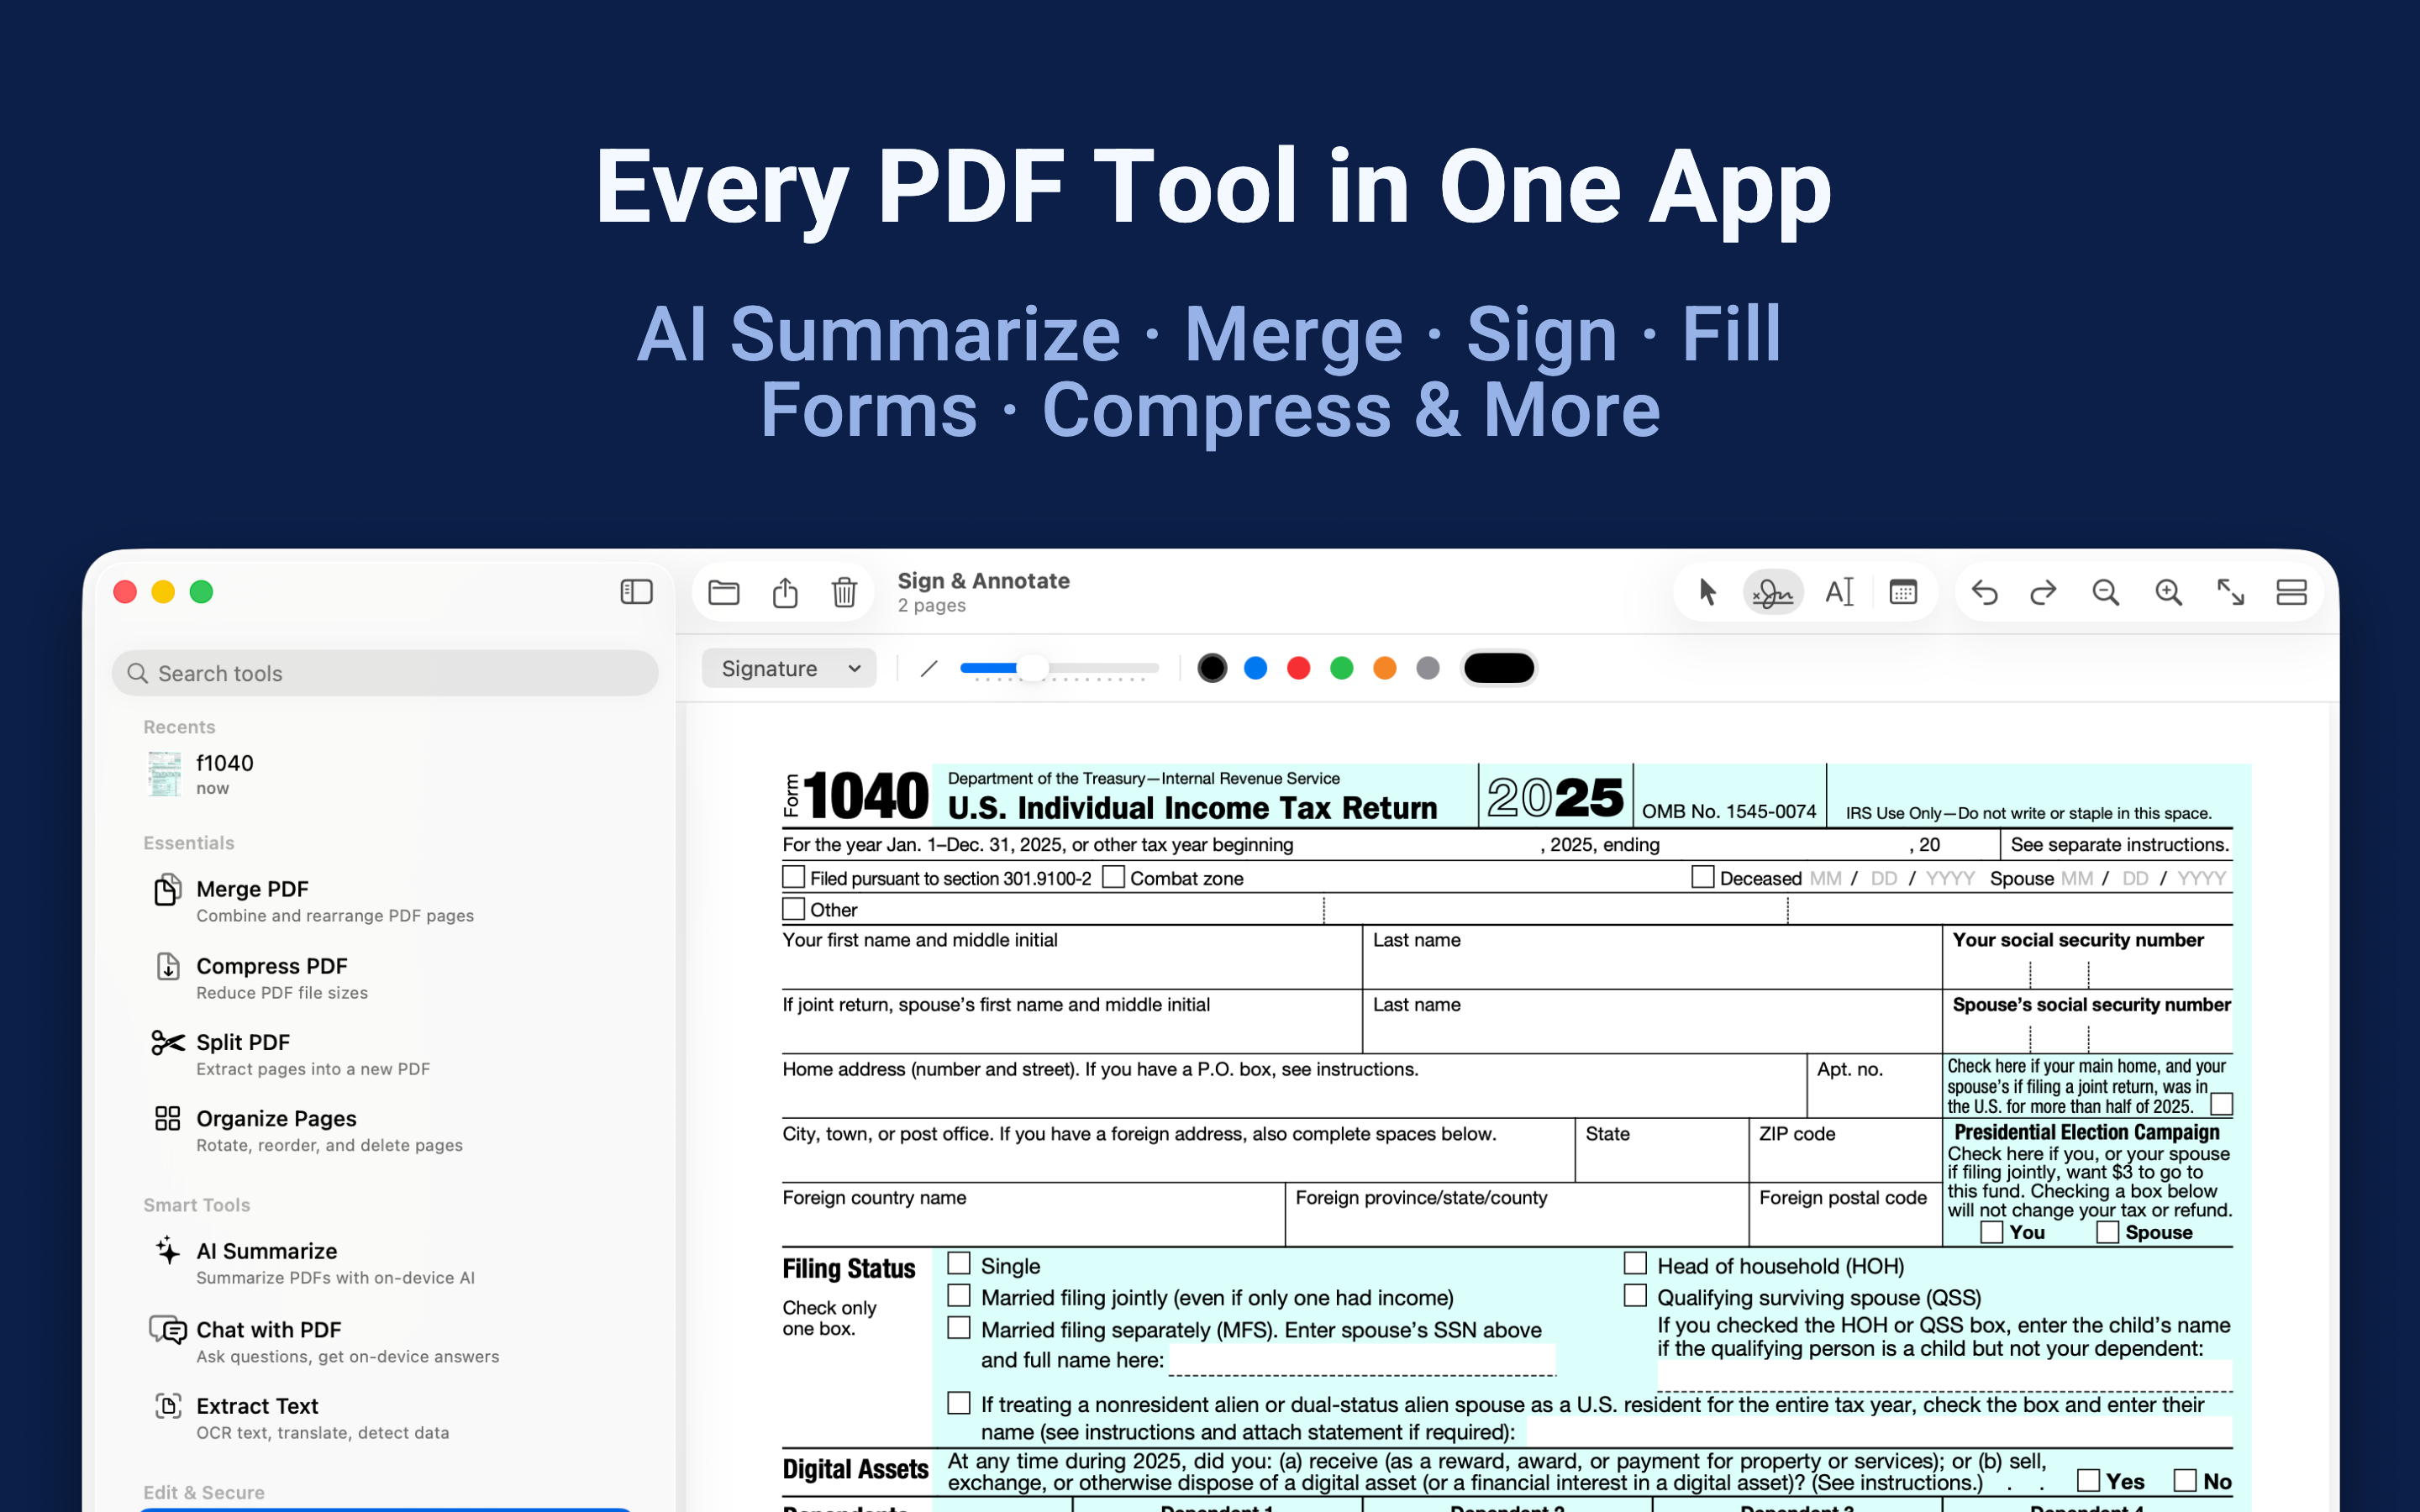Check the Single filing status box
Image resolution: width=2420 pixels, height=1512 pixels.
959,1264
